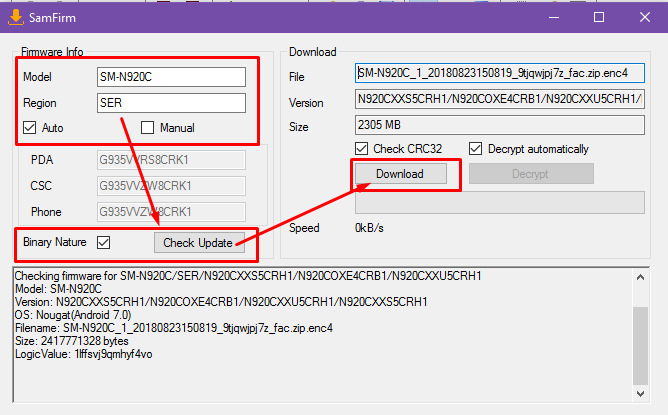Image resolution: width=668 pixels, height=415 pixels.
Task: Maximize the SamFirm window
Action: point(599,17)
